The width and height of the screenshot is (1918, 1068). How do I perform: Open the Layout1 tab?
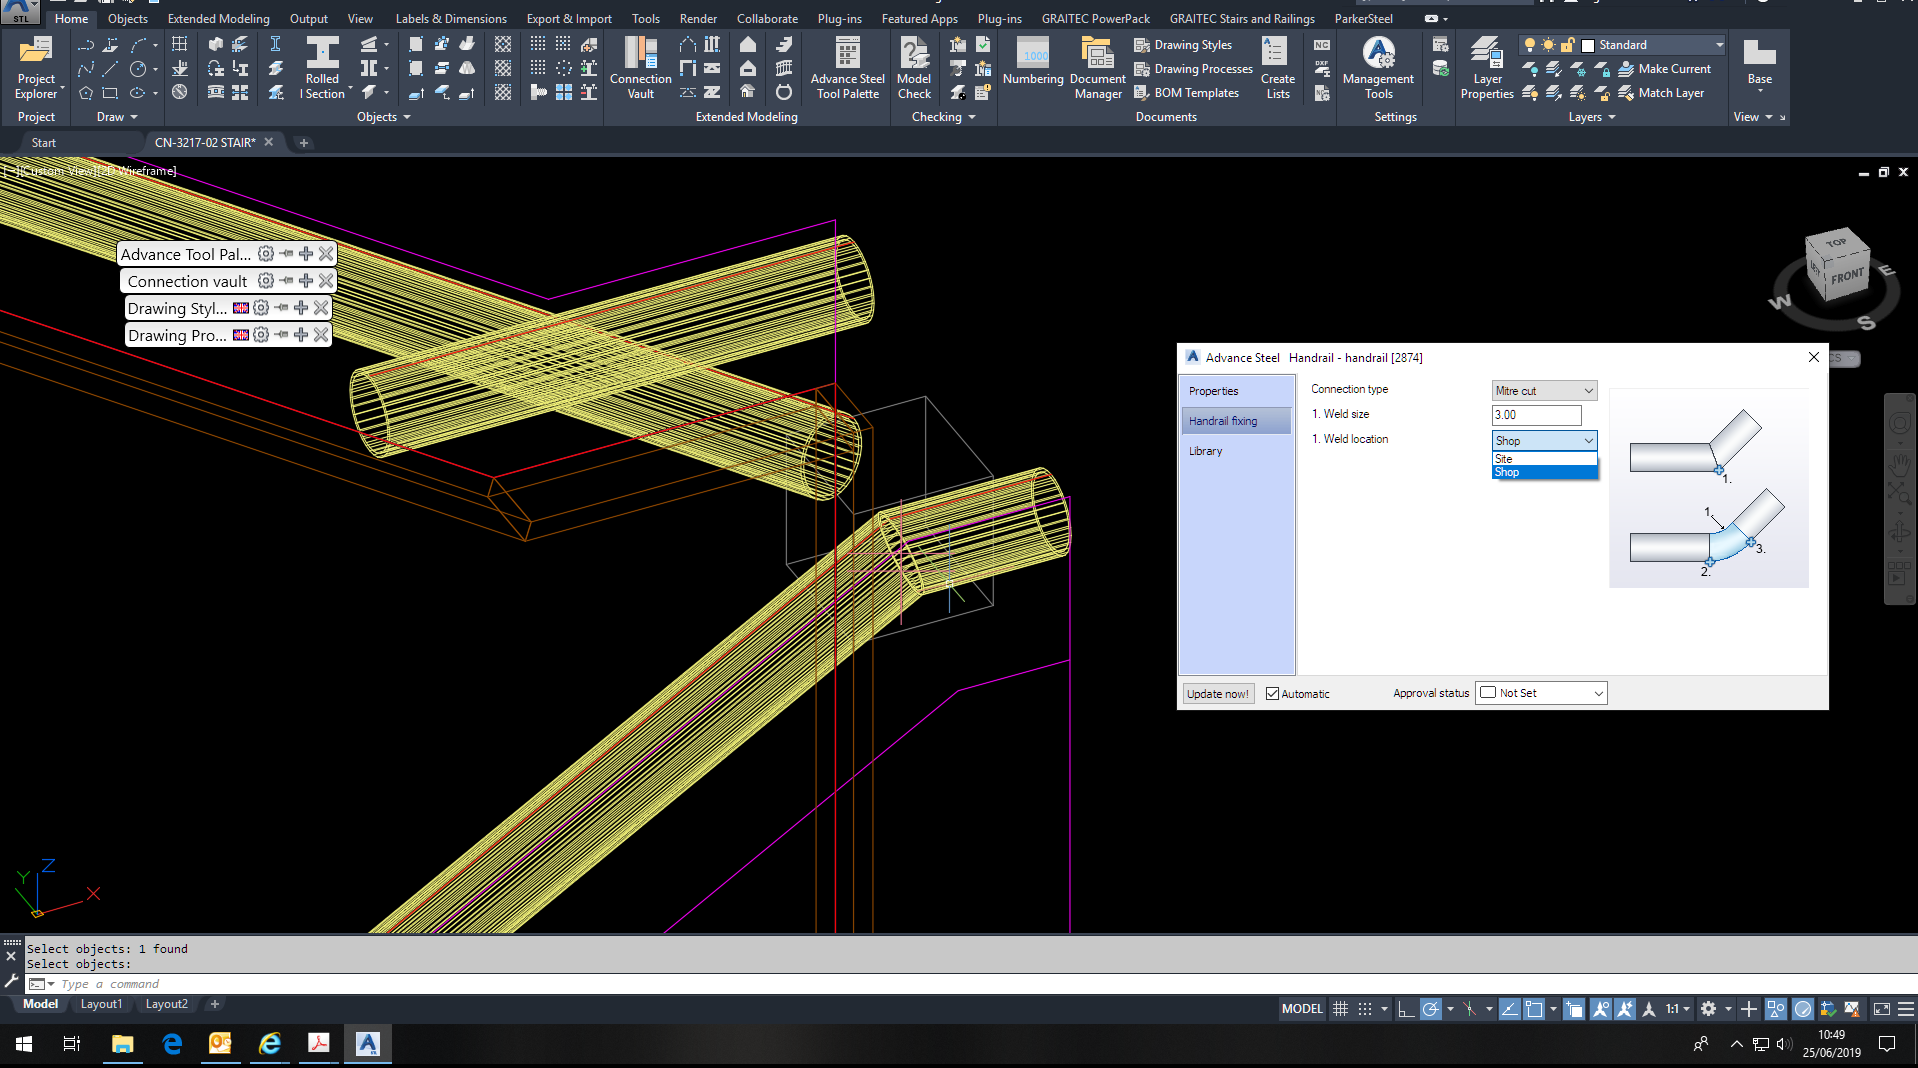[101, 1004]
